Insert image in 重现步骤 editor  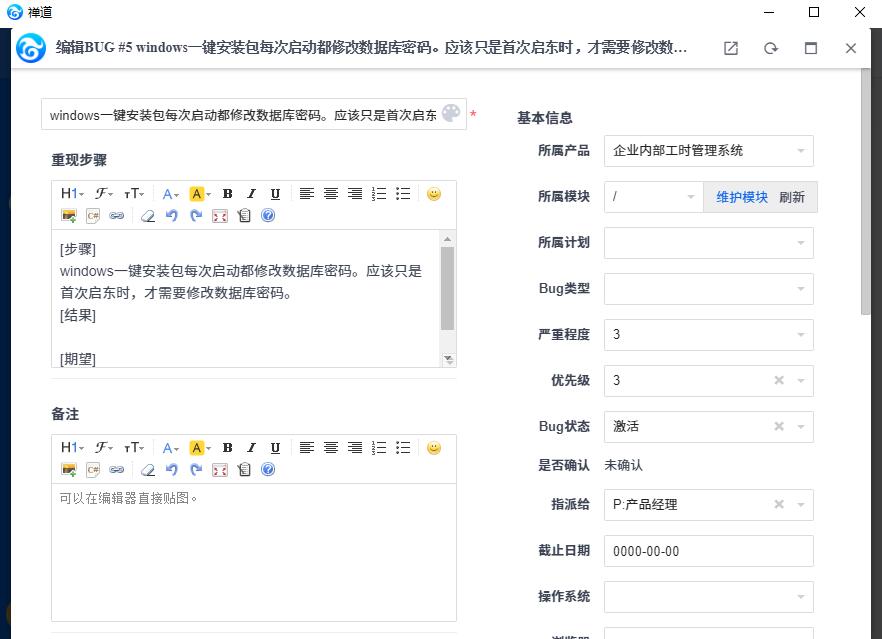click(69, 216)
